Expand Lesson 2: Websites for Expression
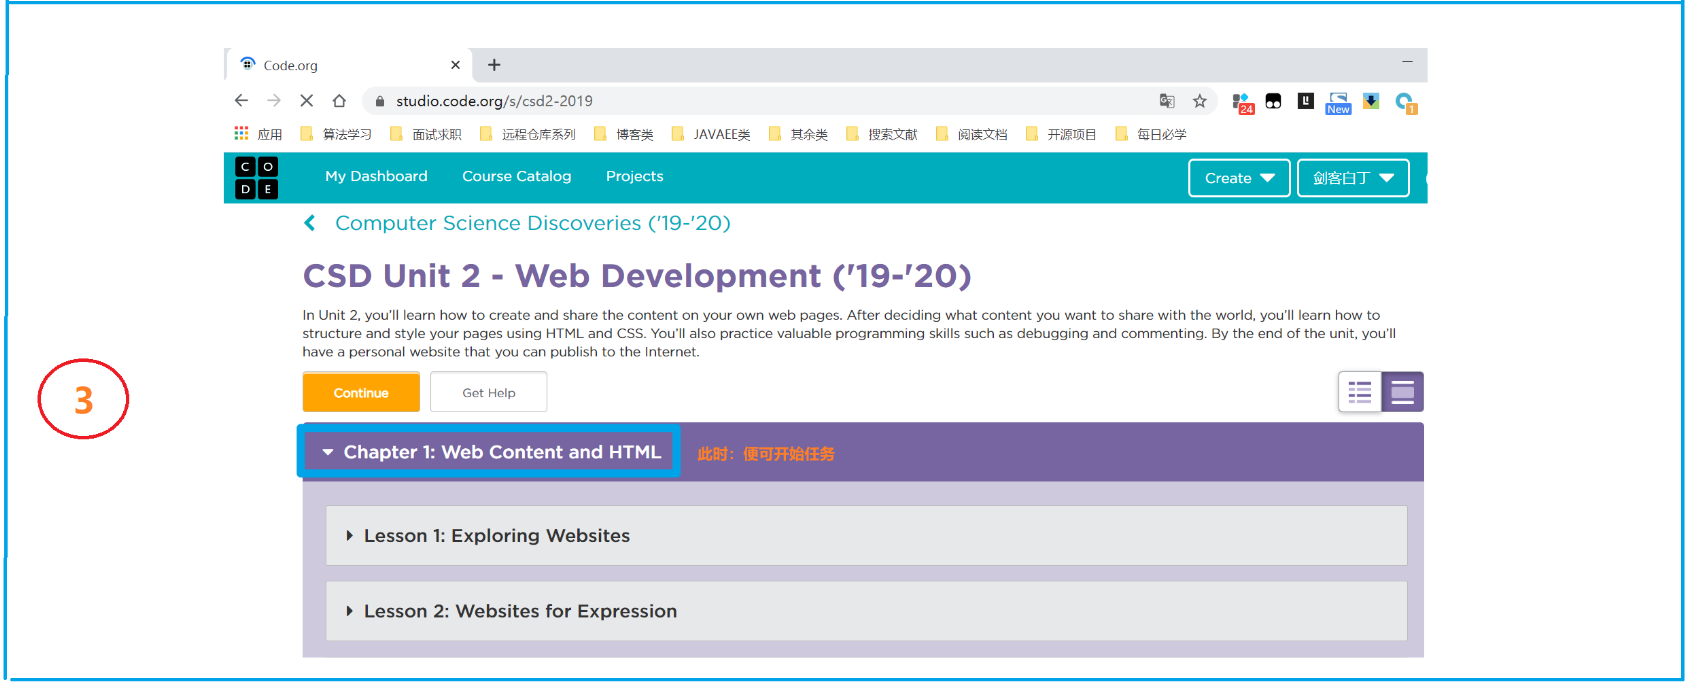1689x686 pixels. (x=866, y=611)
